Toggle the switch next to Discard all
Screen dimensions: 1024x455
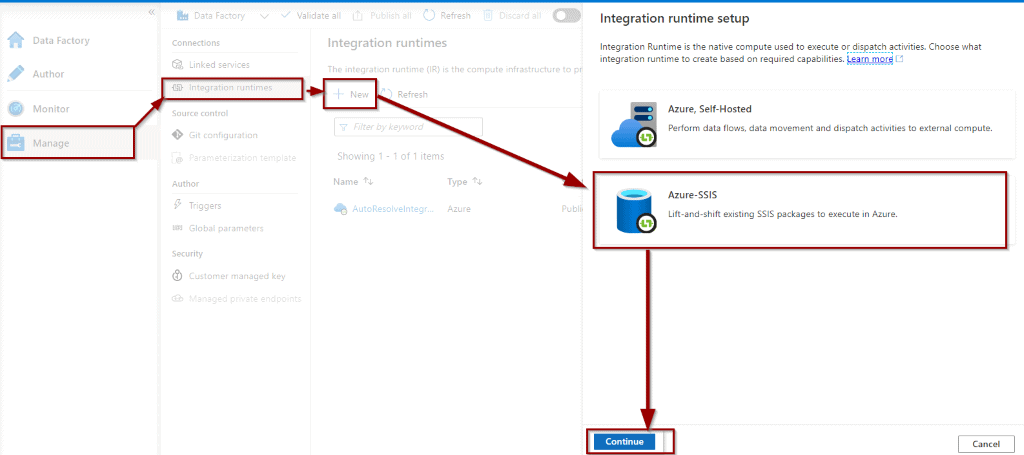[x=566, y=16]
